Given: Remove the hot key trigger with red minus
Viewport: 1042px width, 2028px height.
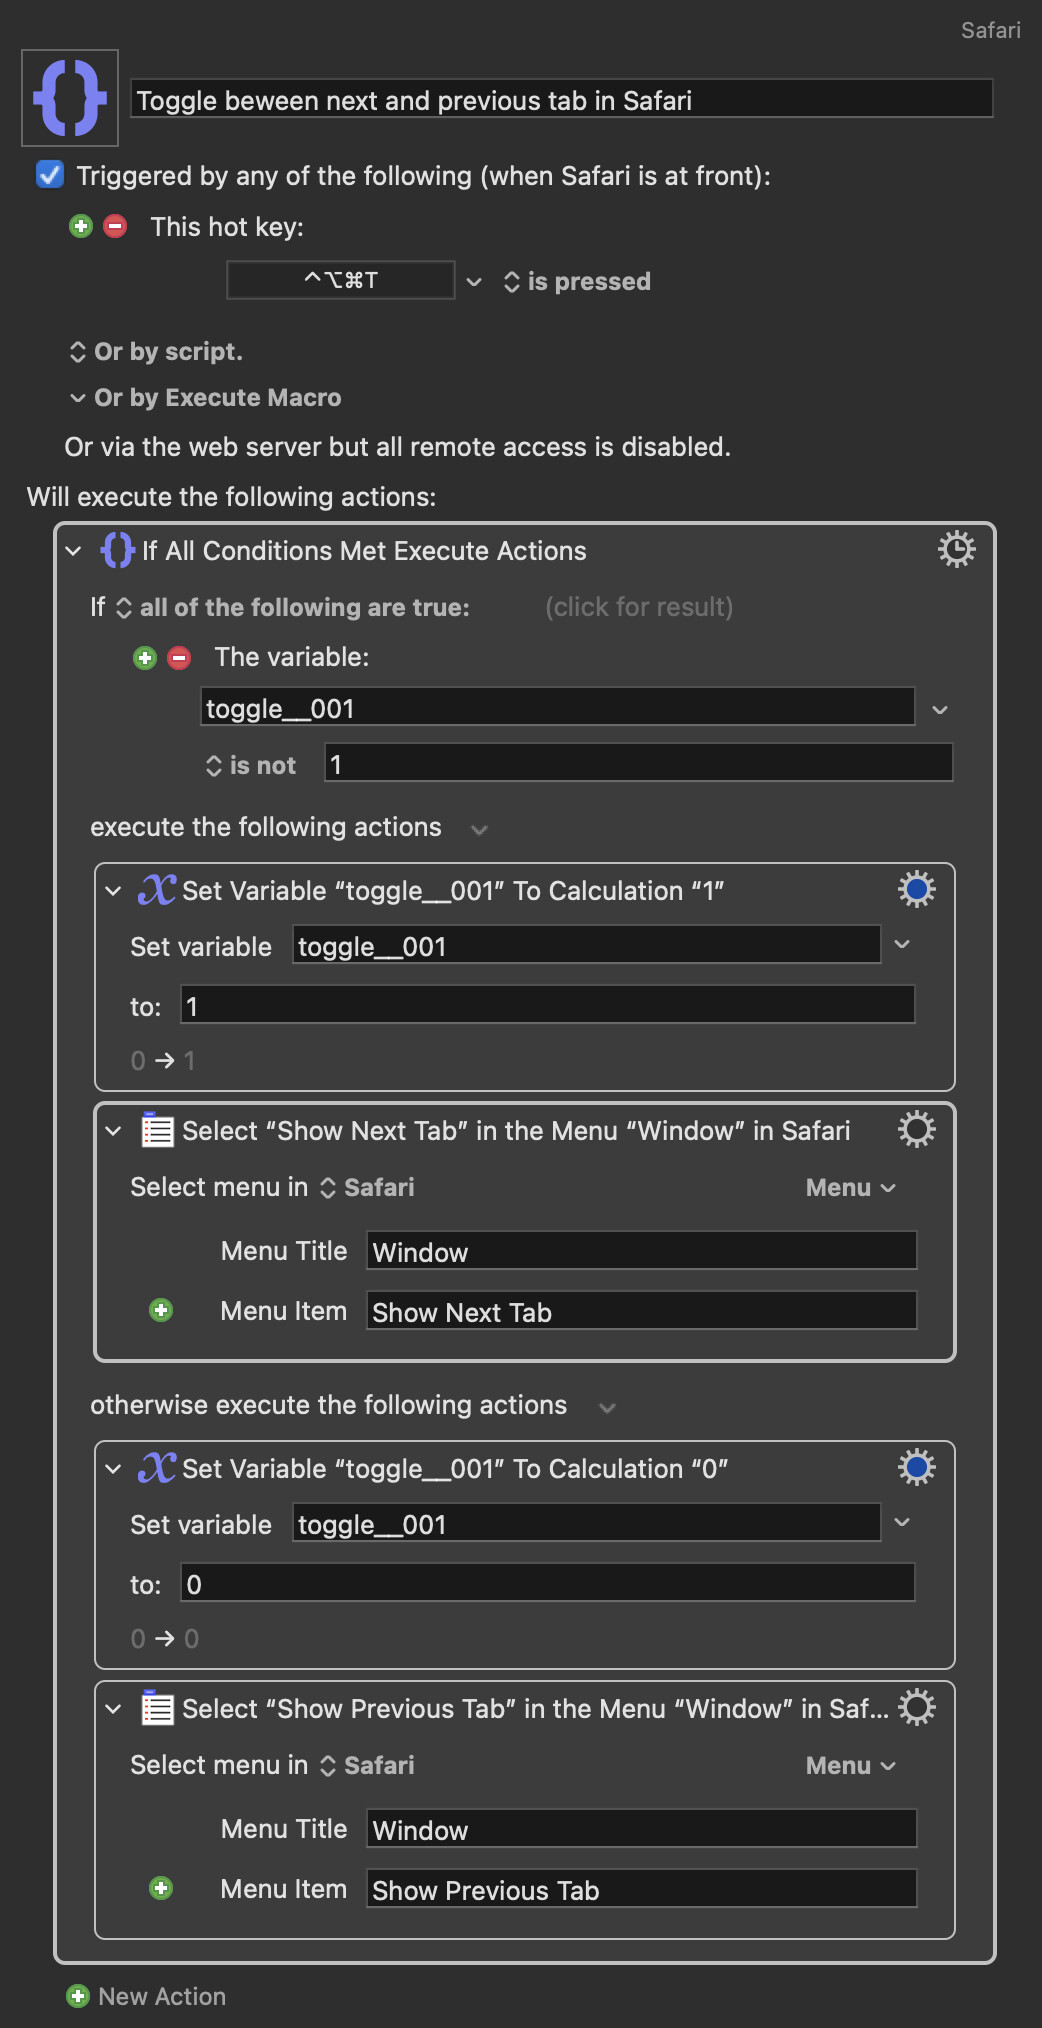Looking at the screenshot, I should pyautogui.click(x=116, y=226).
